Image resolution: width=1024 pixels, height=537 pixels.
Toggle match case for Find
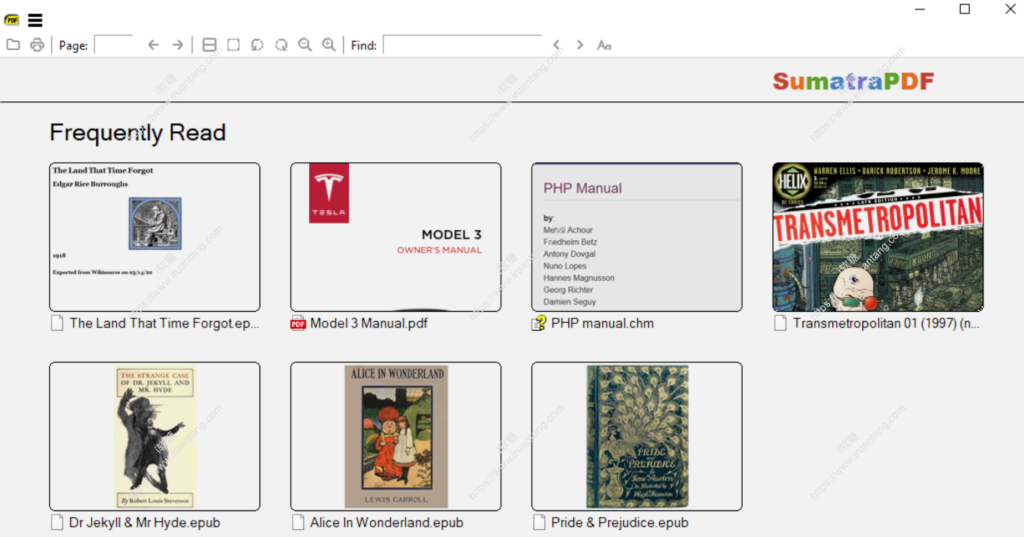604,45
